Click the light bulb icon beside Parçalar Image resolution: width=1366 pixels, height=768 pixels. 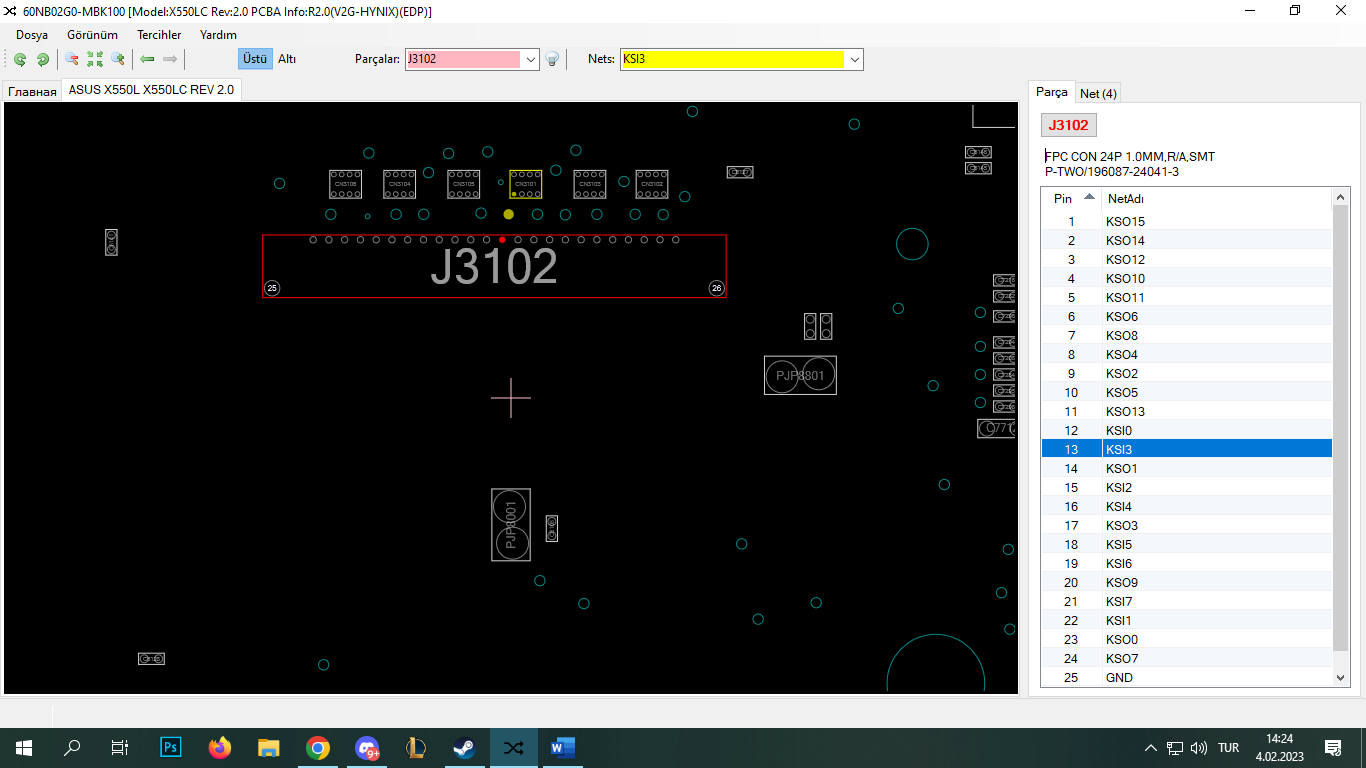[x=552, y=59]
